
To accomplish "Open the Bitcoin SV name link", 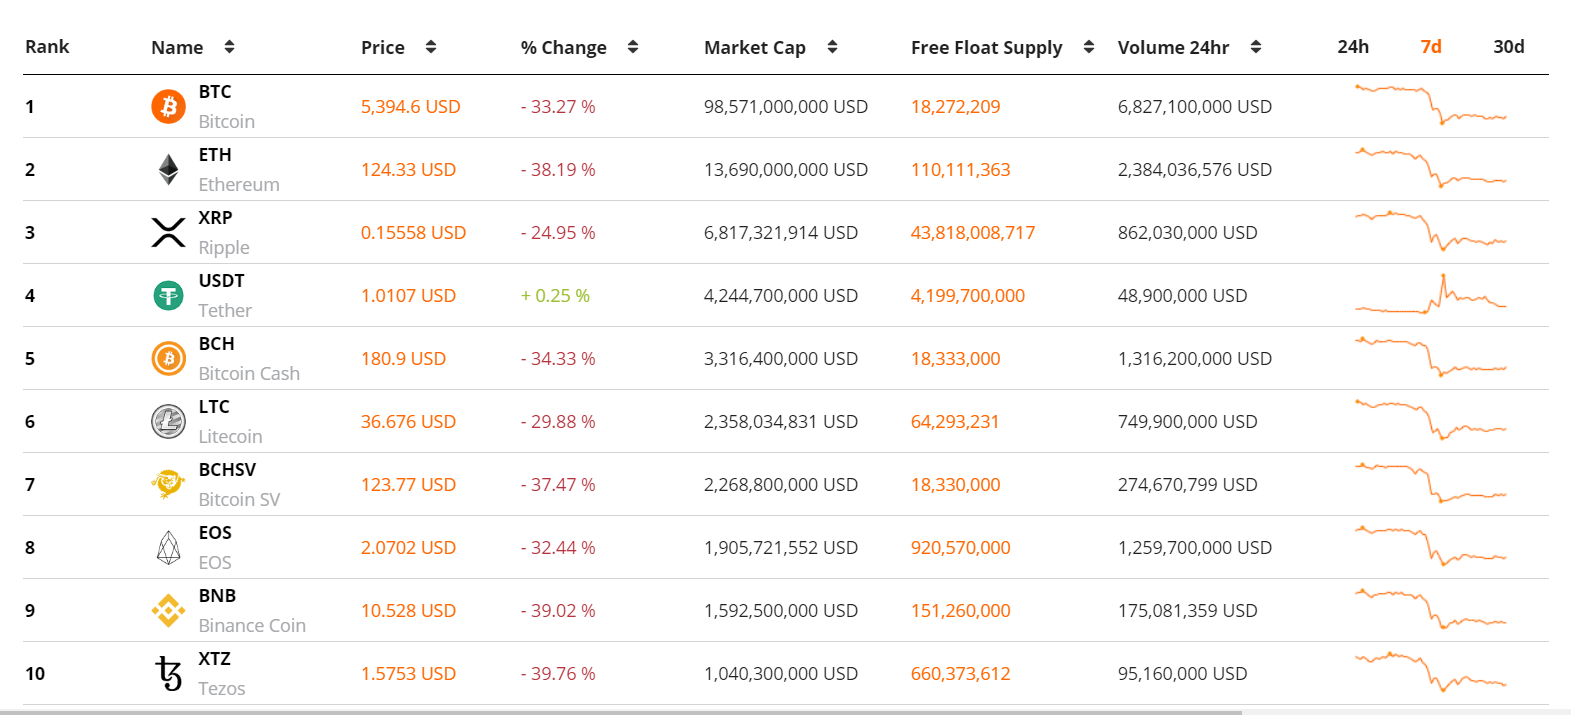I will (x=239, y=499).
